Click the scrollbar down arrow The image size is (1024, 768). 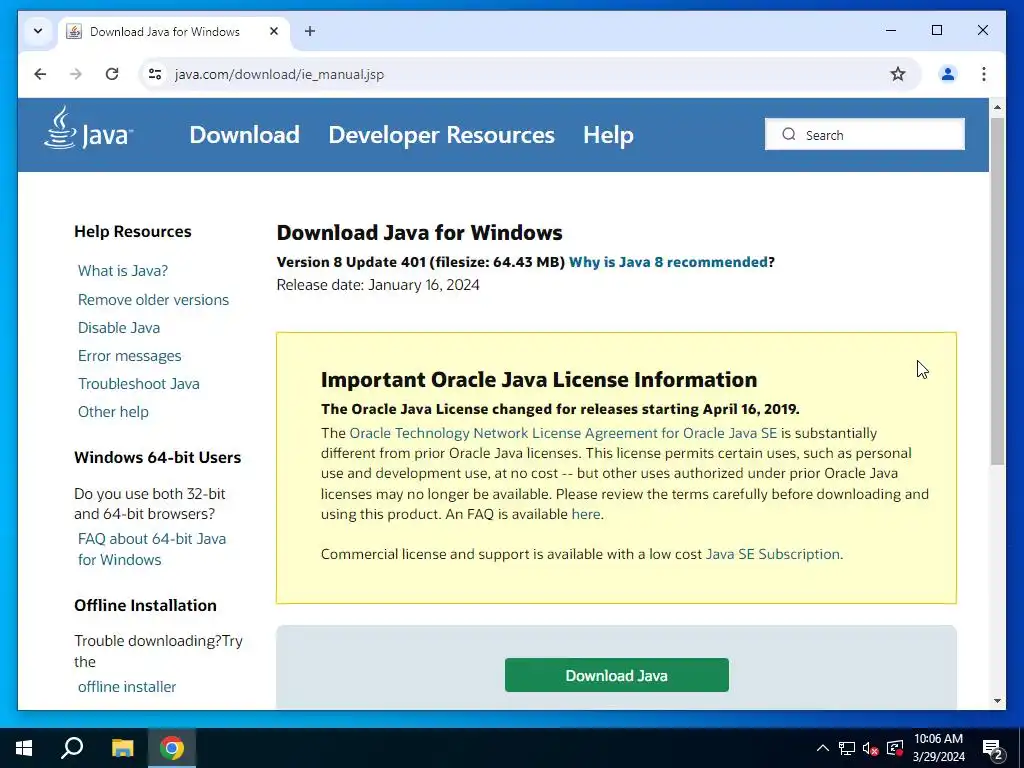point(997,701)
